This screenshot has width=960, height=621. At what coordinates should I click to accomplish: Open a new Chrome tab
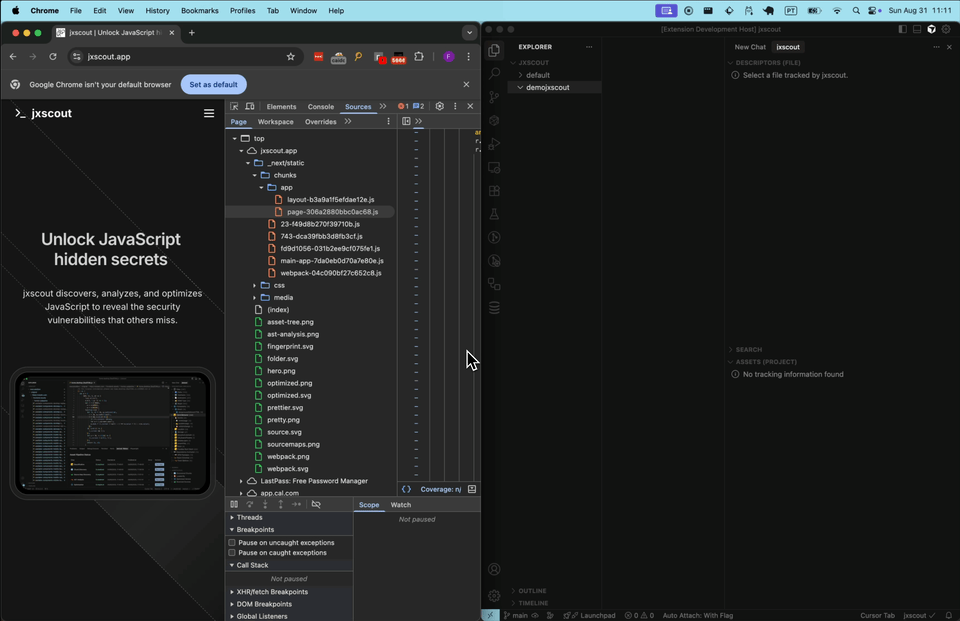point(192,32)
